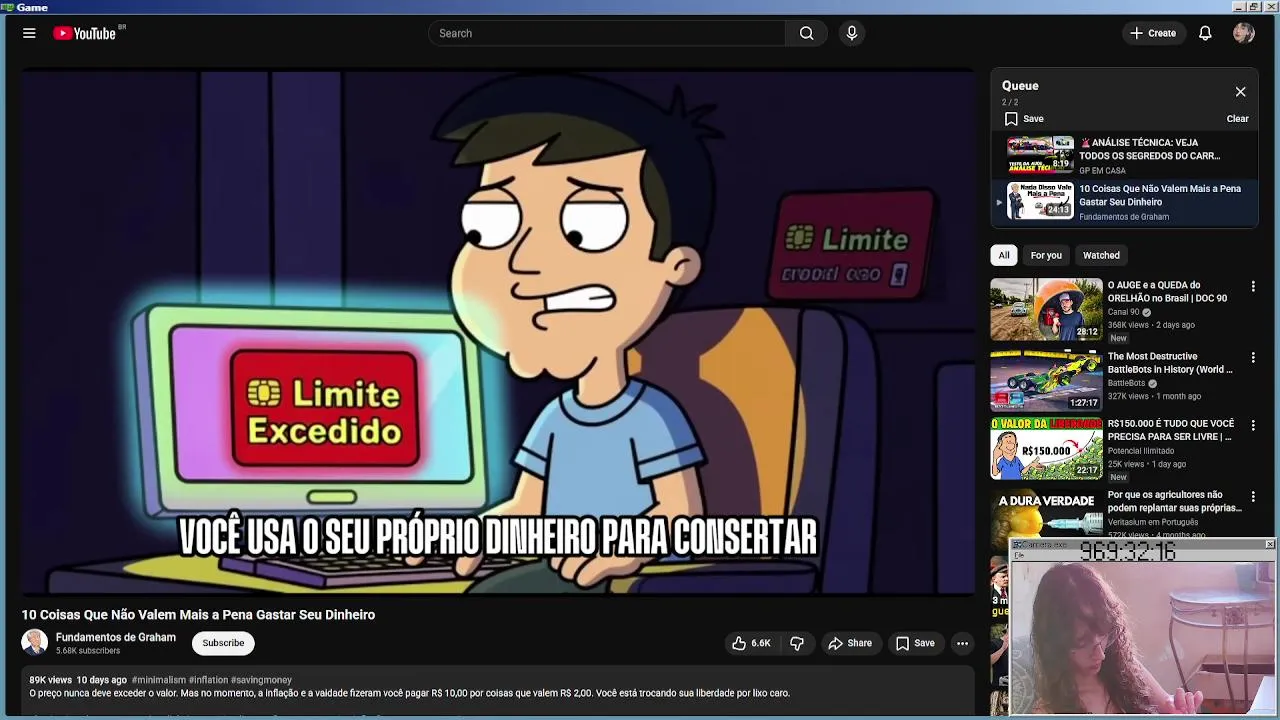Click O AUGE e a QUEDA video title
The image size is (1280, 720).
click(x=1167, y=292)
